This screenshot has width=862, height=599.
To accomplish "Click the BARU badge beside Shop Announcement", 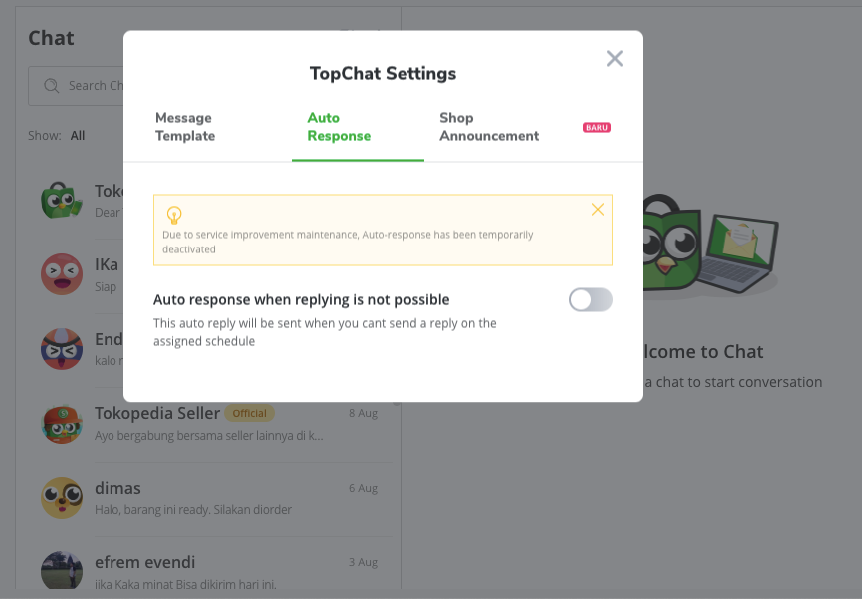I will 596,127.
